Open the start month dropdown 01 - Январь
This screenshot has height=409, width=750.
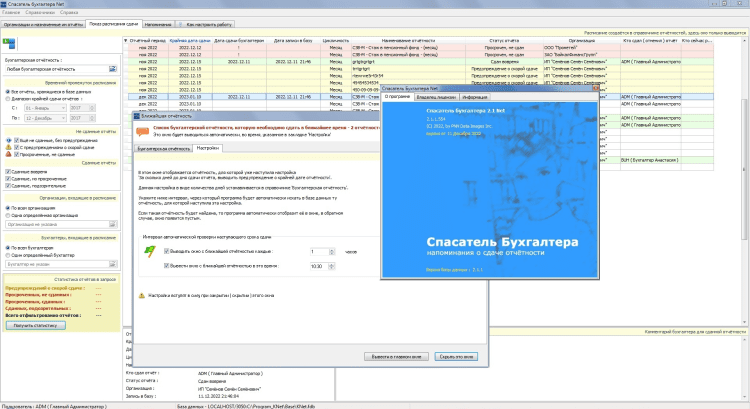(x=45, y=108)
